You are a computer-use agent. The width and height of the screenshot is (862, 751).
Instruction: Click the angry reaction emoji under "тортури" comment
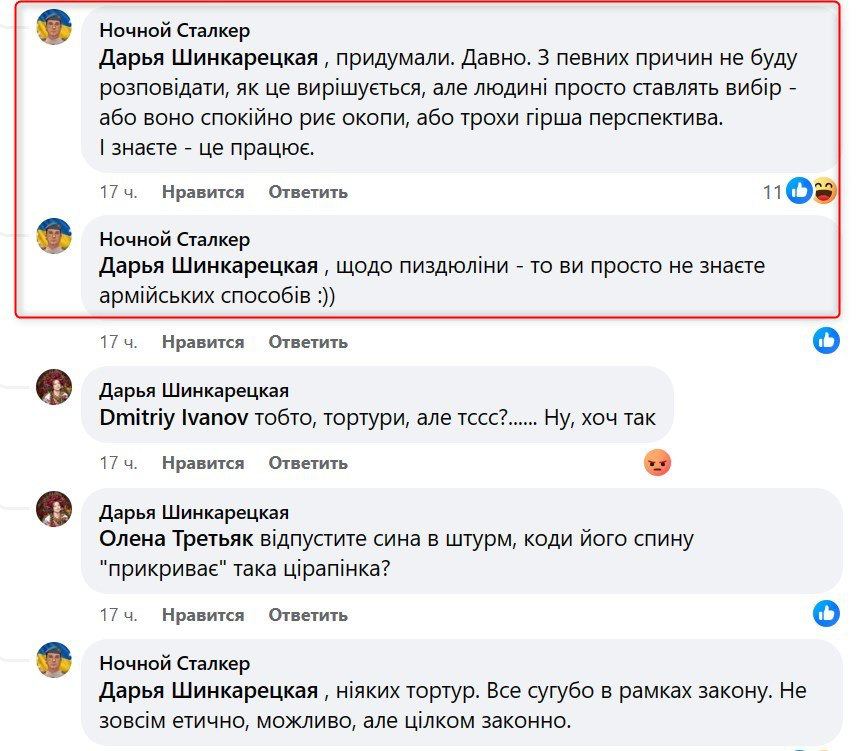657,463
